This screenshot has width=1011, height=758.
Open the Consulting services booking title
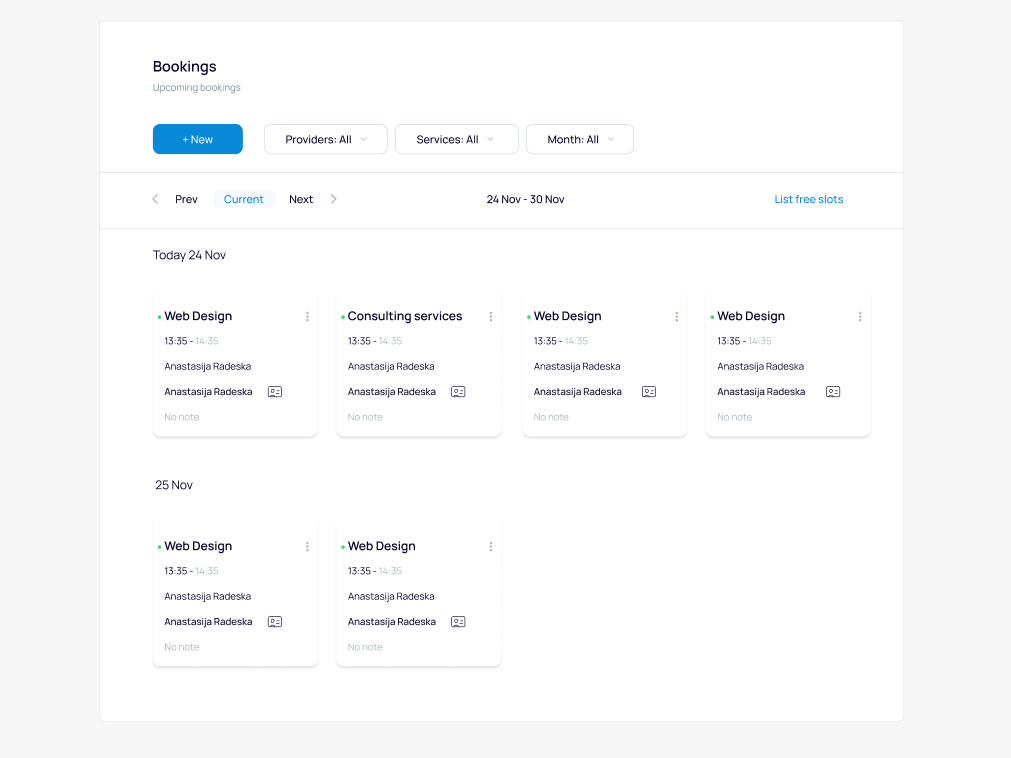405,316
